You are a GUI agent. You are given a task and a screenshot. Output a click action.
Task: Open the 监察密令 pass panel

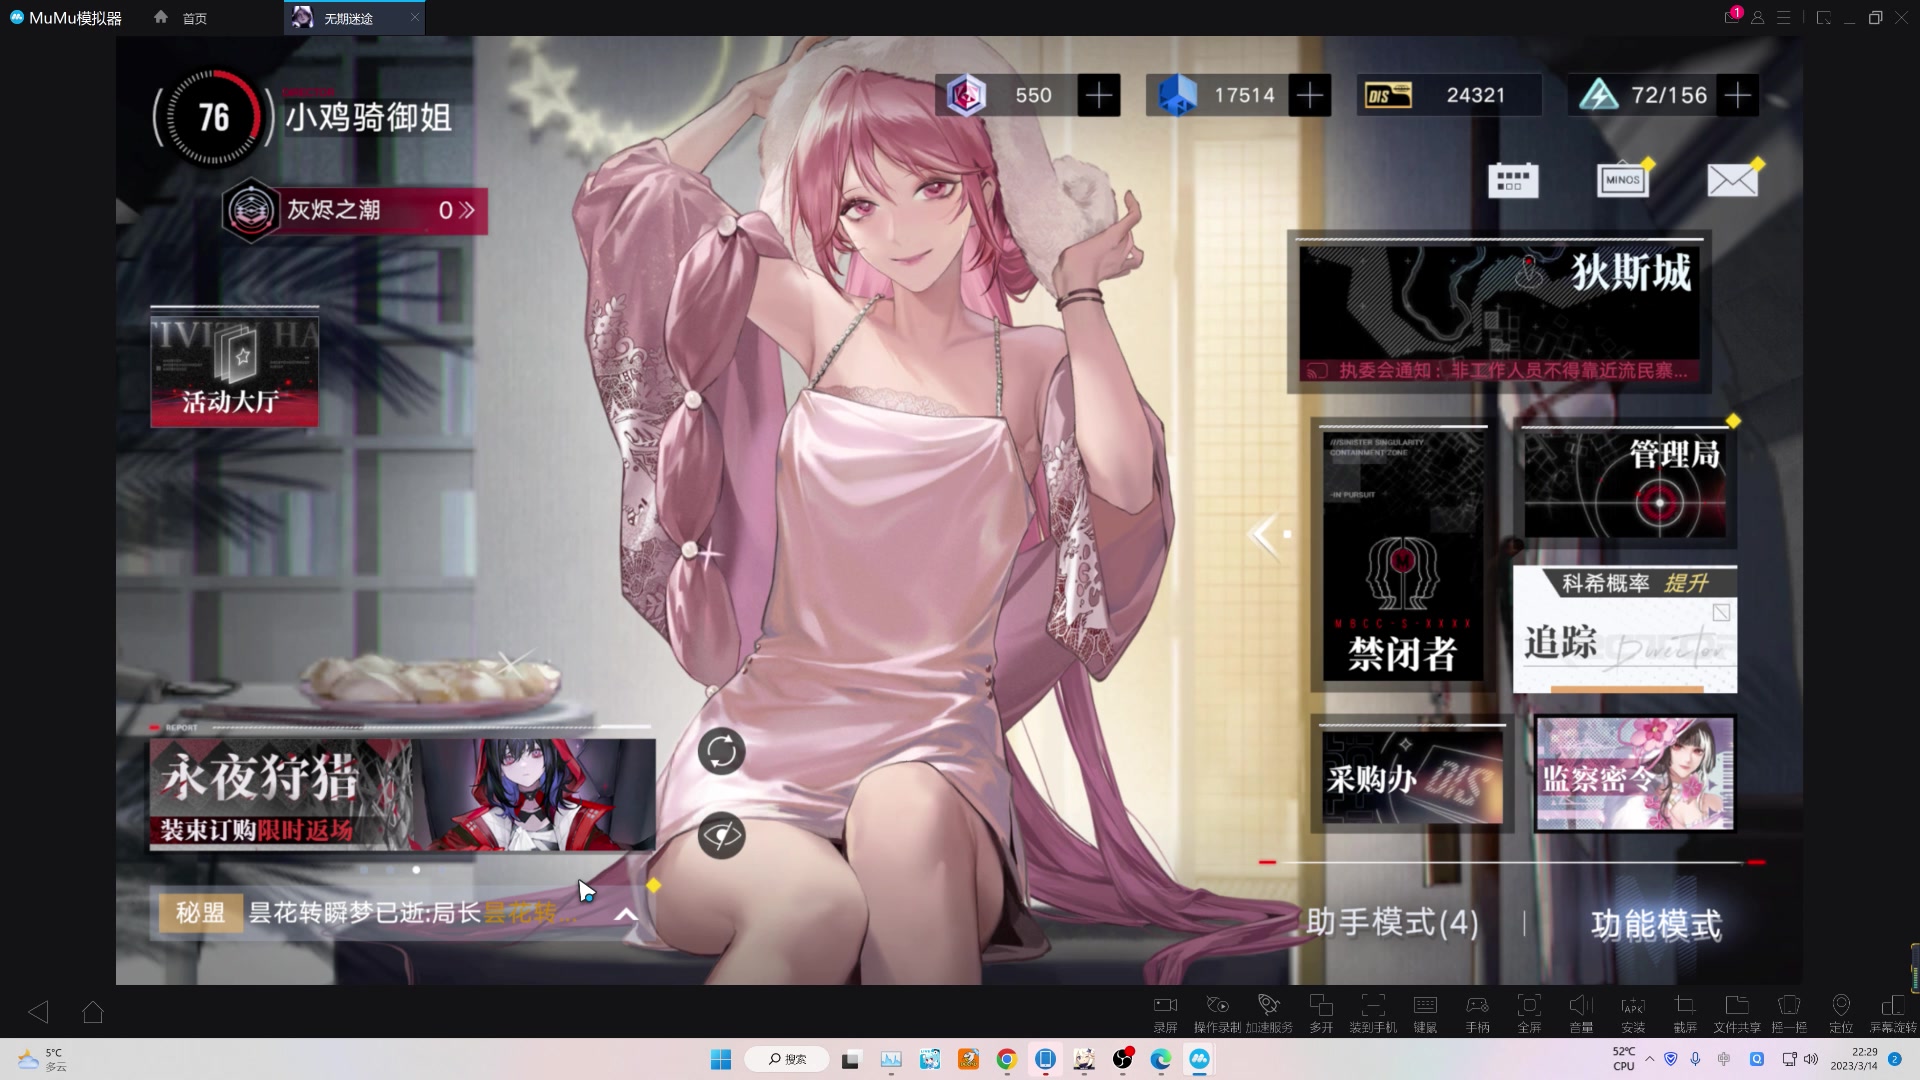(x=1635, y=773)
